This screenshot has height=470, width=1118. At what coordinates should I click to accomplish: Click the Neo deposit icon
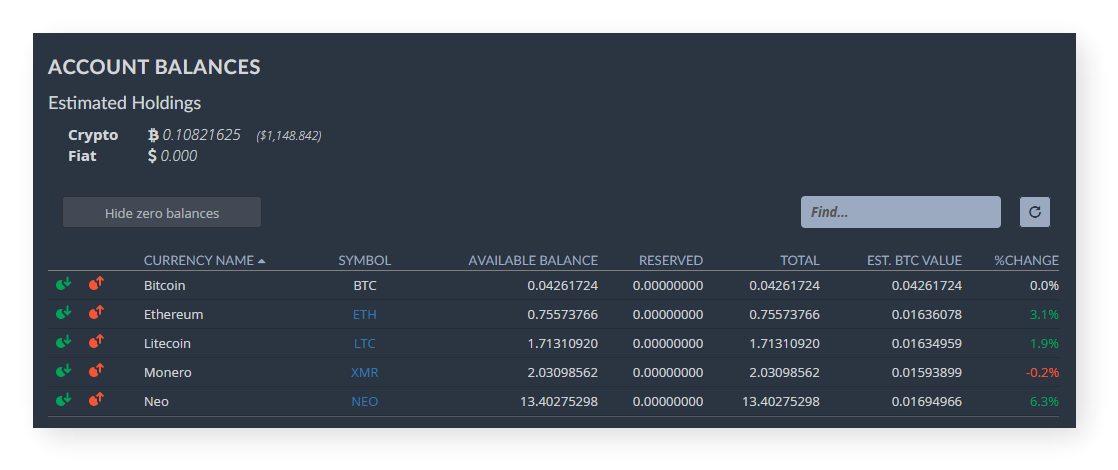(x=64, y=401)
